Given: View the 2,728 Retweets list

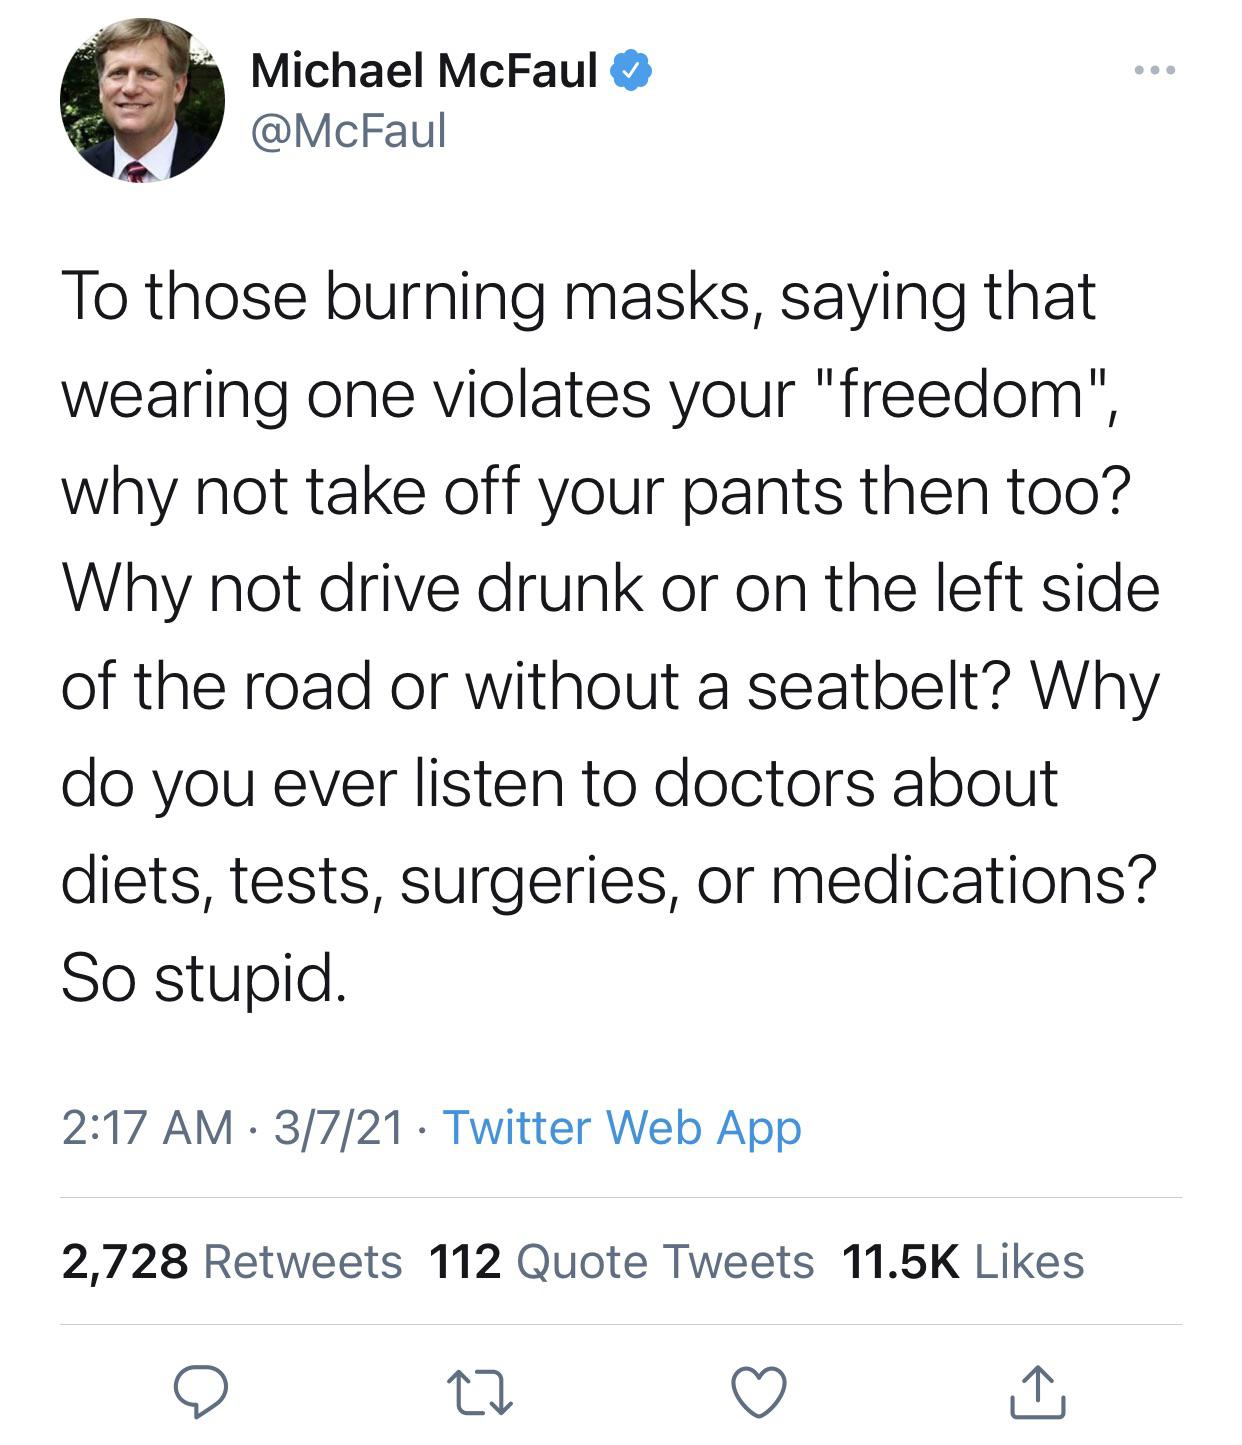Looking at the screenshot, I should pyautogui.click(x=231, y=1262).
